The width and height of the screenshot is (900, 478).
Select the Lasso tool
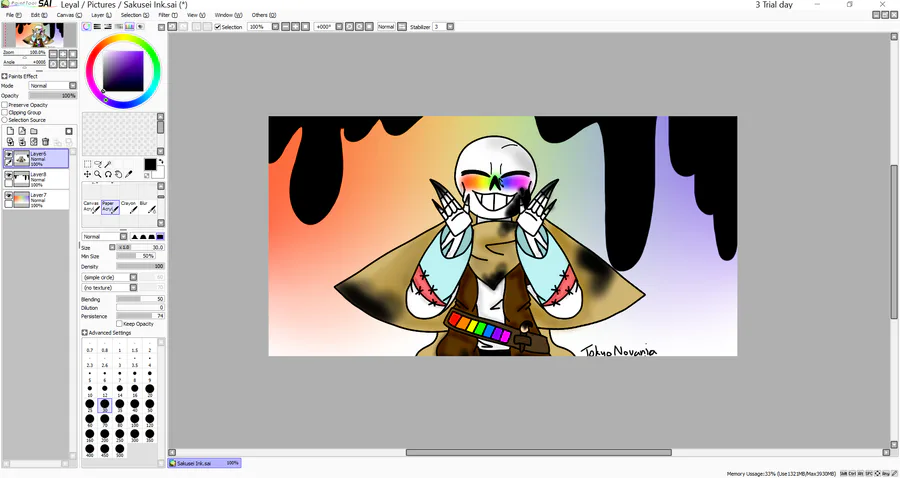coord(98,164)
